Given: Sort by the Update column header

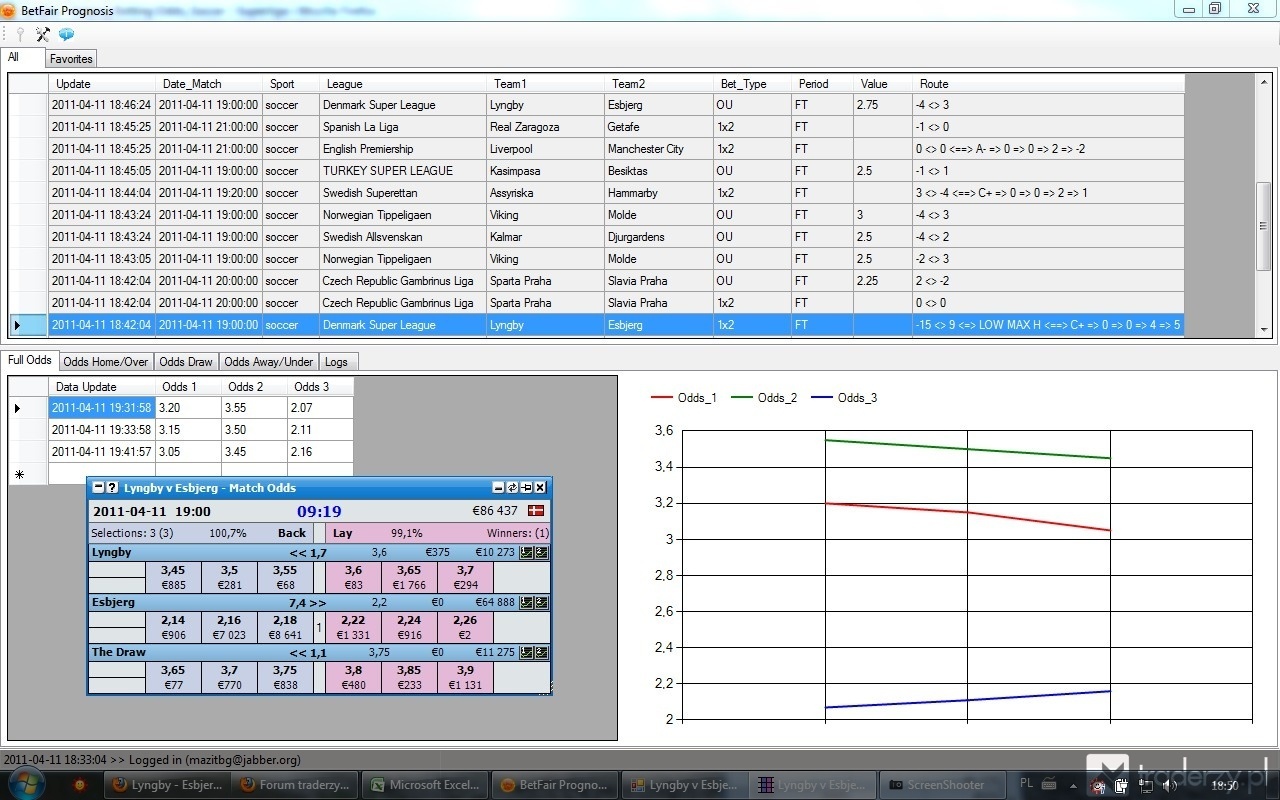Looking at the screenshot, I should (x=102, y=84).
